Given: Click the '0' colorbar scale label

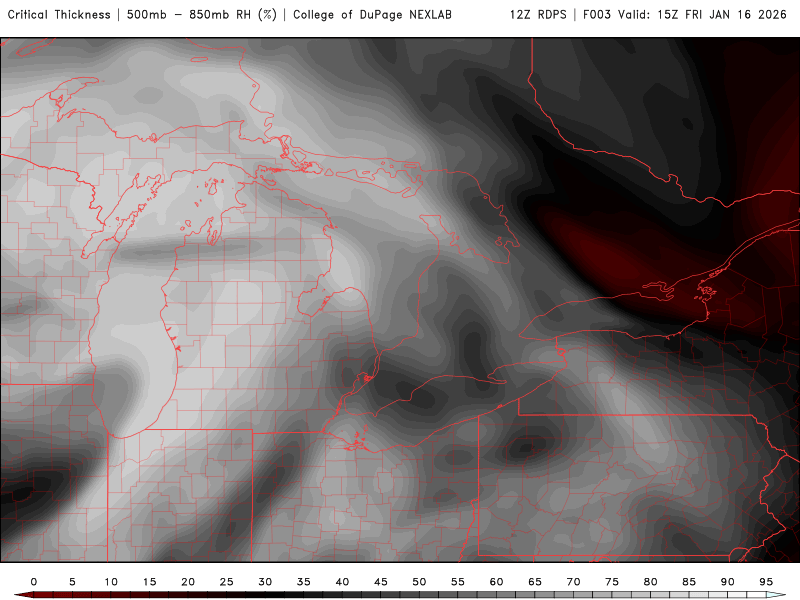Looking at the screenshot, I should [34, 582].
